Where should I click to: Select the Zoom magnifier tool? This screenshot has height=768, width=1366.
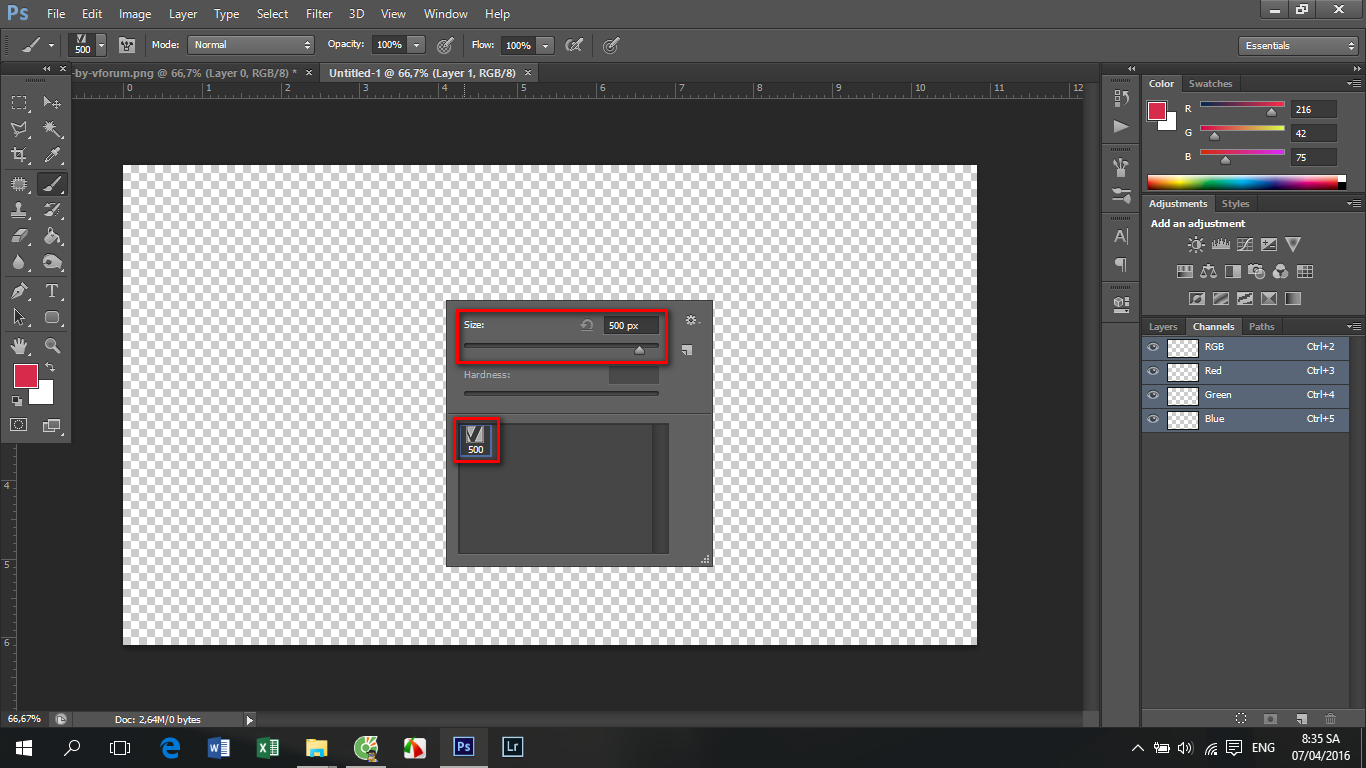pyautogui.click(x=52, y=346)
